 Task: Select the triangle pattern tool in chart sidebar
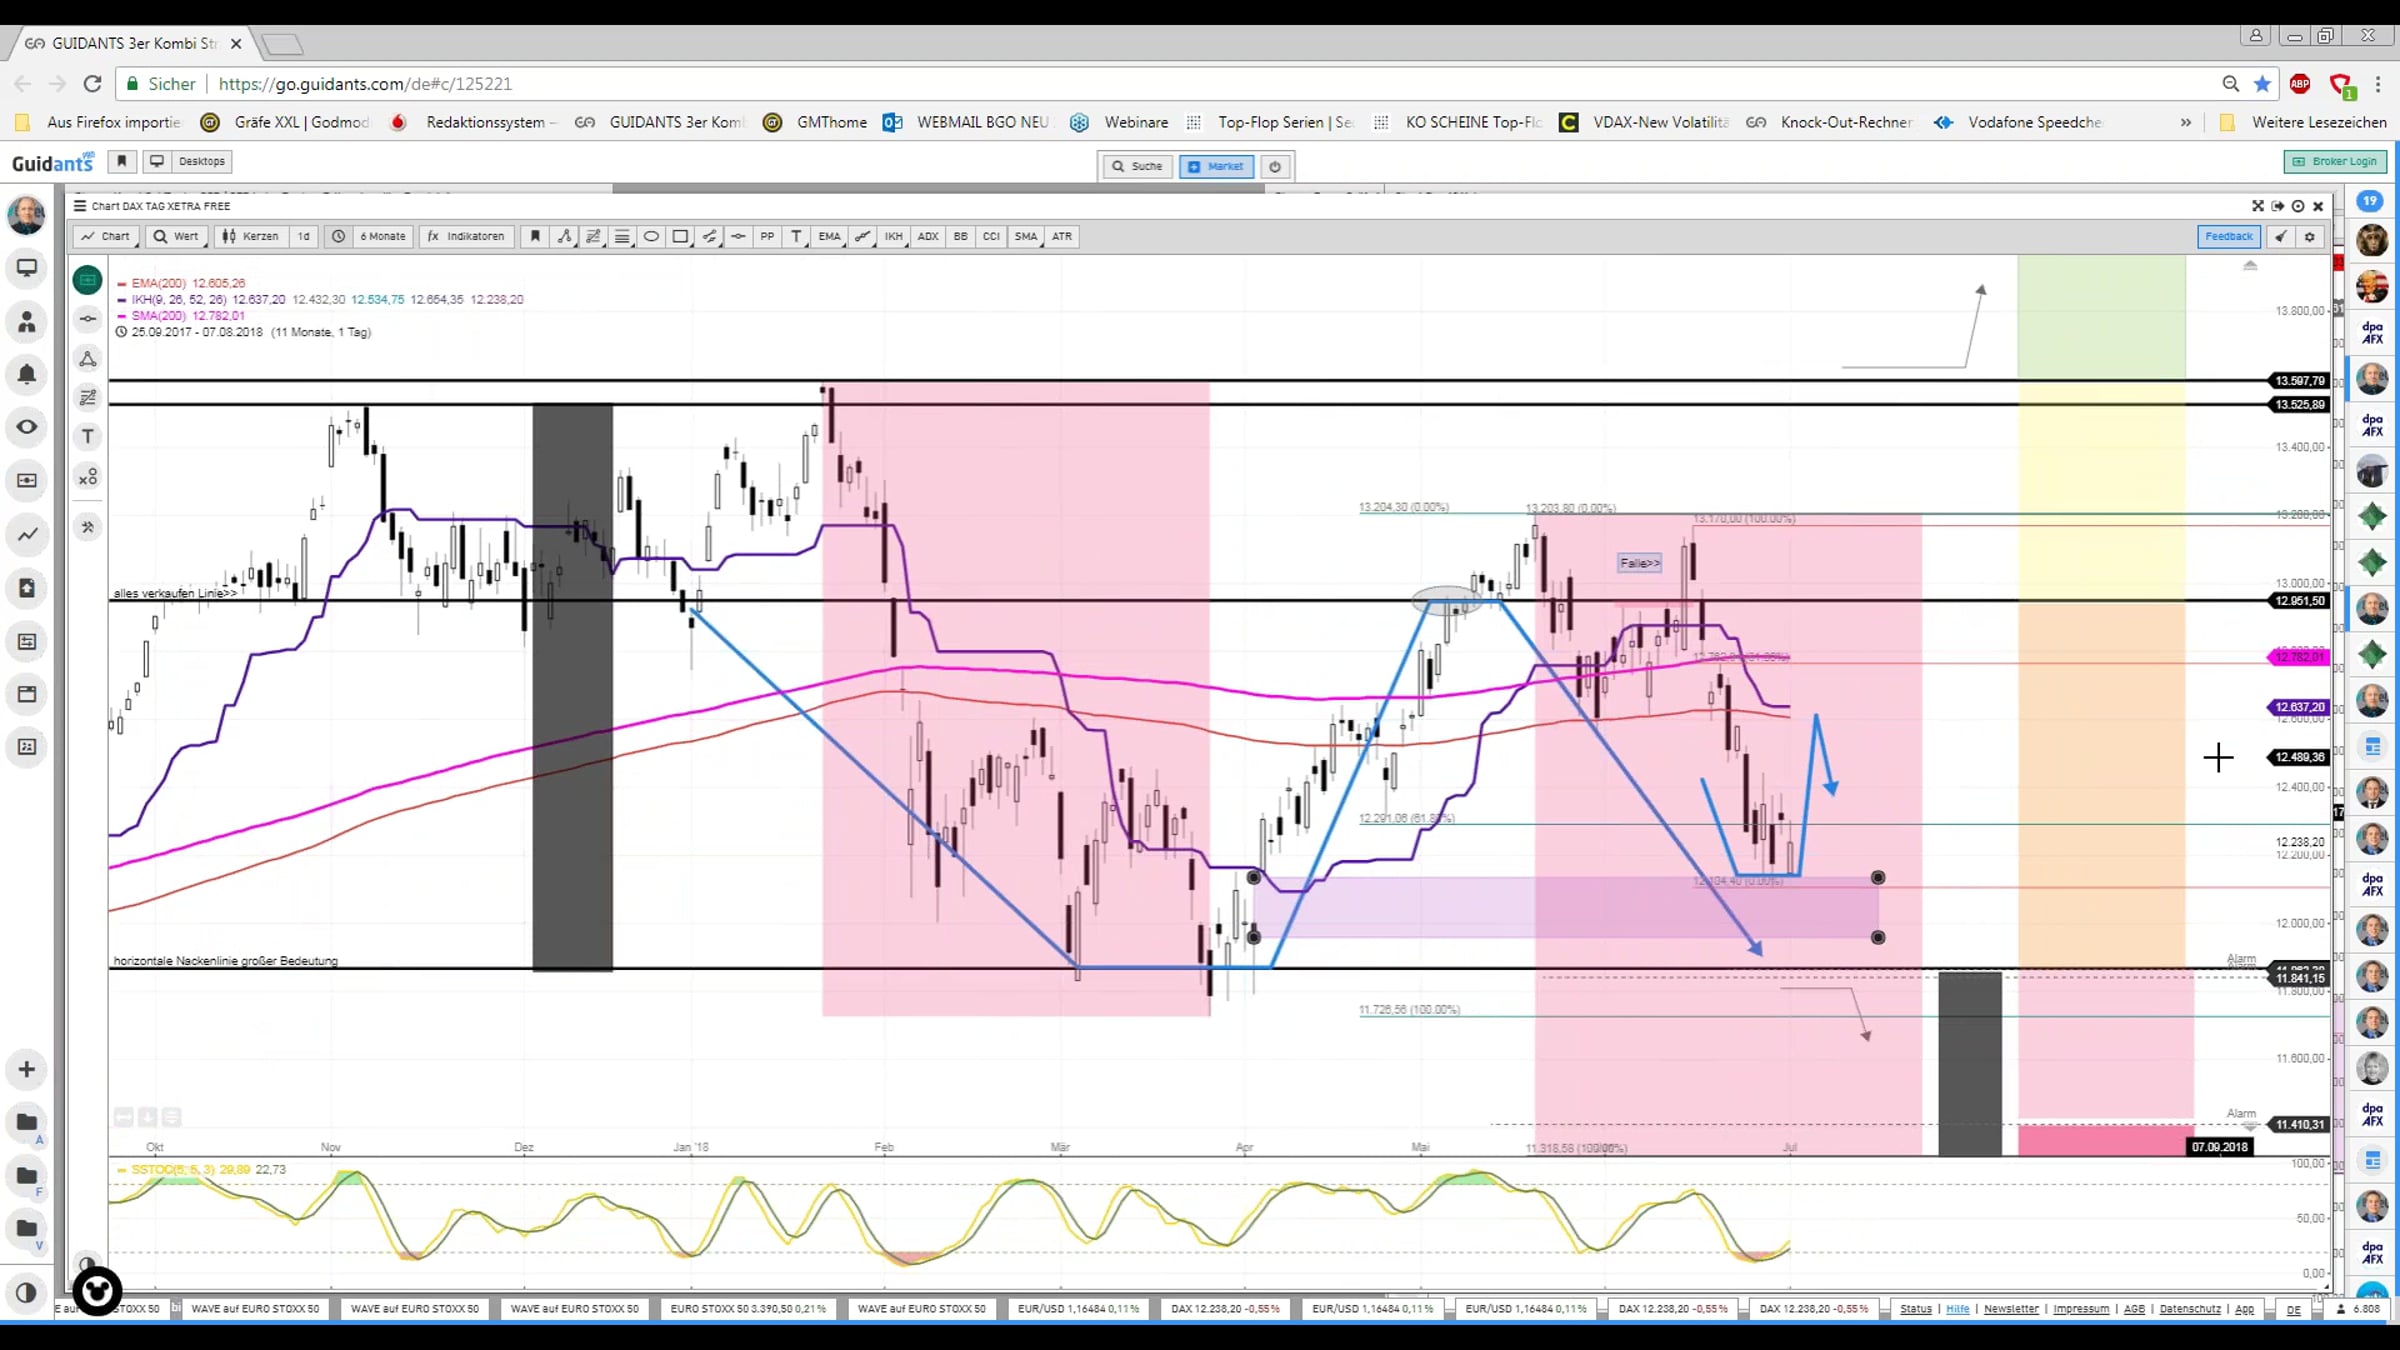click(x=88, y=359)
